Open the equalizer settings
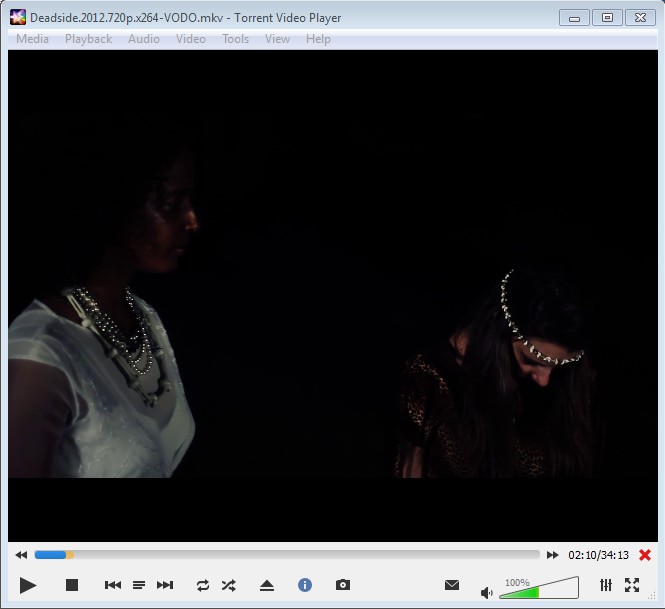 click(606, 585)
